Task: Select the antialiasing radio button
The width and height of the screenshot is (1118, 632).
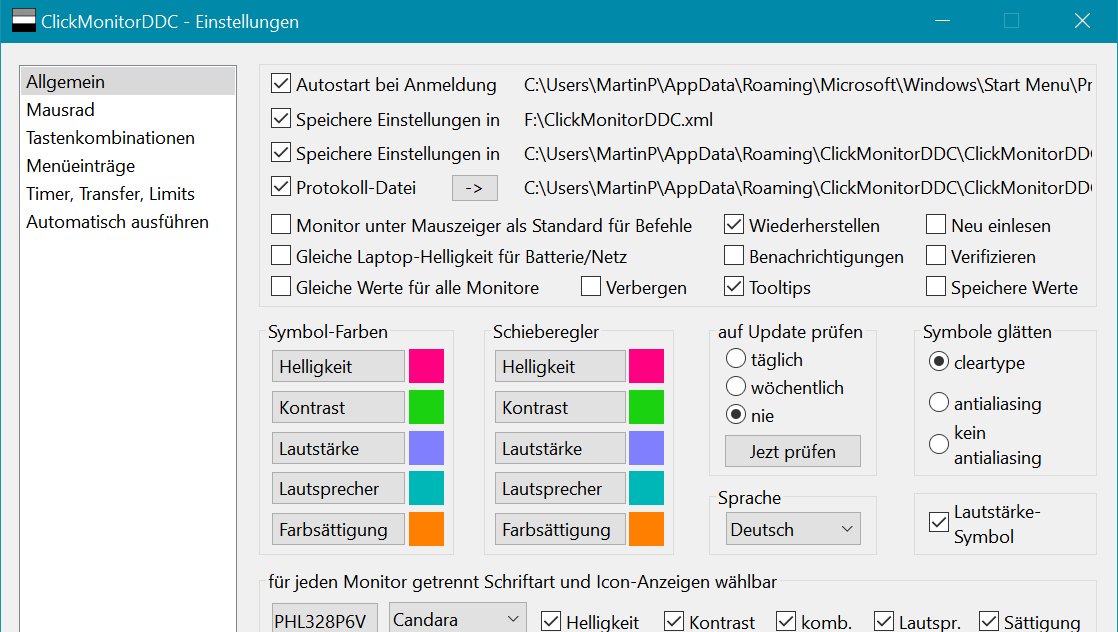Action: pyautogui.click(x=939, y=403)
